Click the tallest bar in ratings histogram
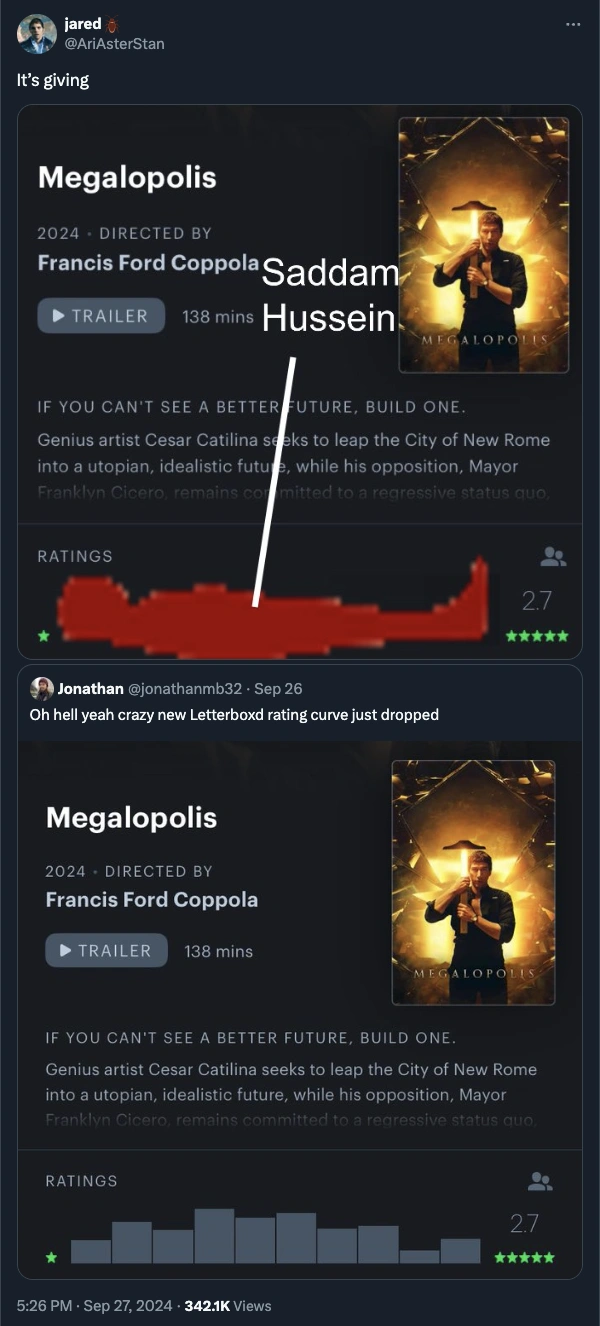Image resolution: width=600 pixels, height=1326 pixels. point(214,1236)
